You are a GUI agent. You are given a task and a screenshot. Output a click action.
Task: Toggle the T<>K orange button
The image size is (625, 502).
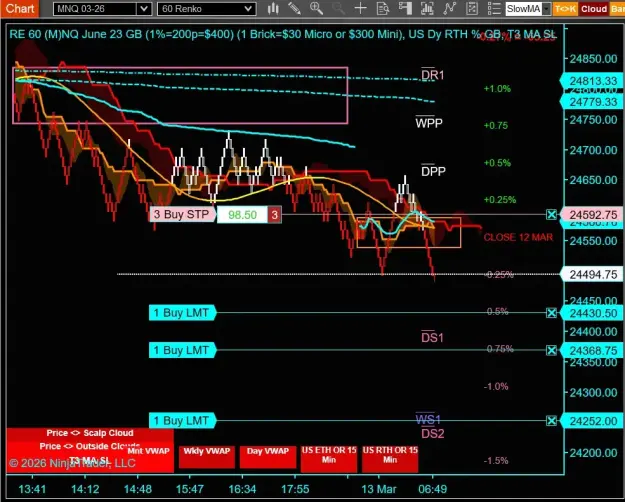click(565, 9)
